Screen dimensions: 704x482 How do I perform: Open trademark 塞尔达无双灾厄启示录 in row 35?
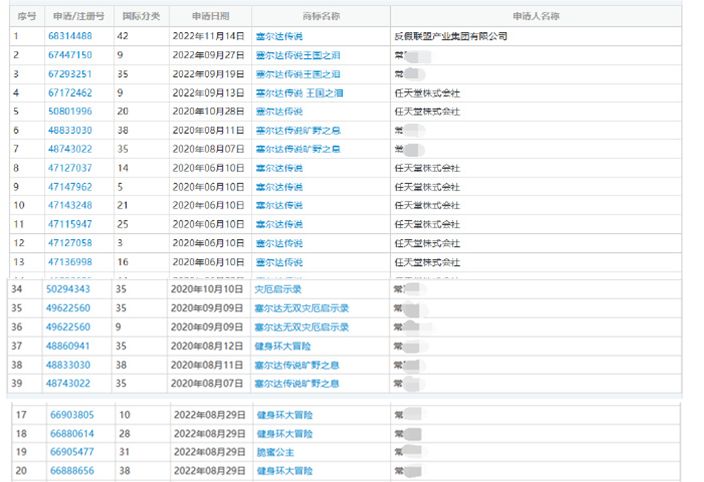tap(302, 308)
